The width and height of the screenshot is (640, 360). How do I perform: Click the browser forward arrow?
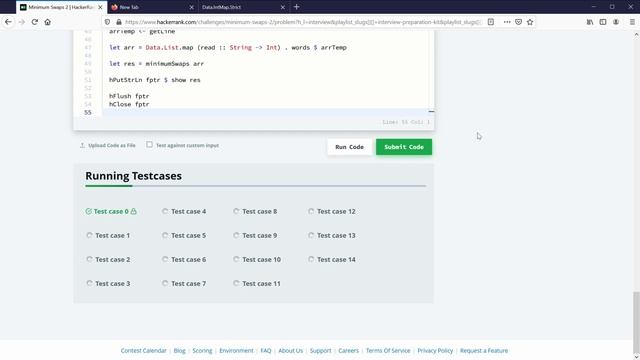(22, 22)
